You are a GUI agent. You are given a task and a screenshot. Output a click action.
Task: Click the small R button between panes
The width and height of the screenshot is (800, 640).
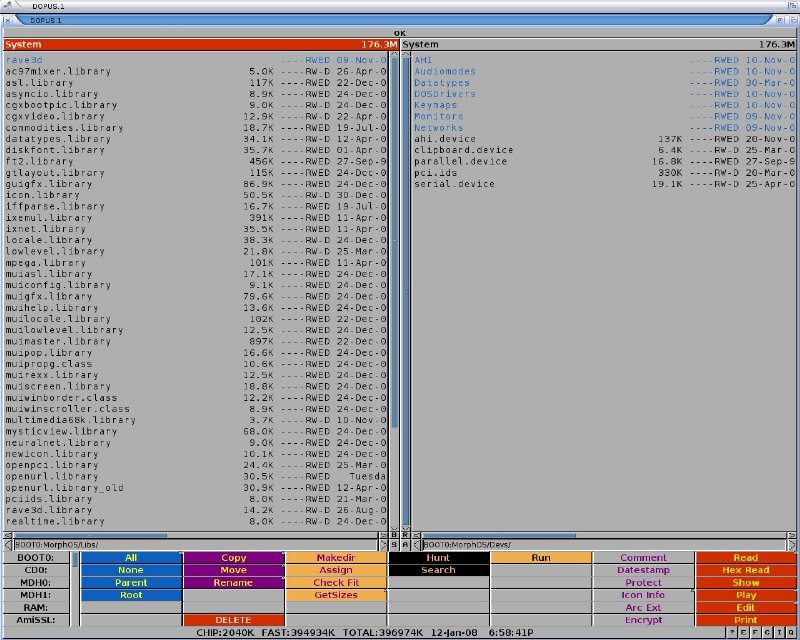(x=405, y=535)
